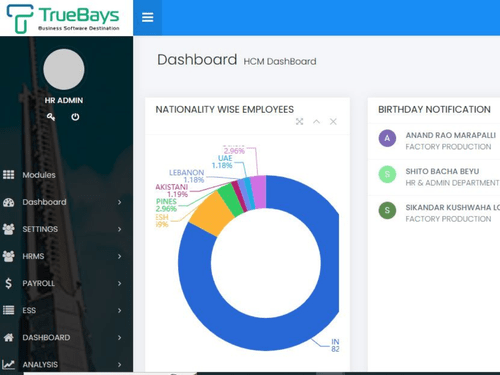Click the AKISTANI 1.19% chart label
500x375 pixels.
172,190
